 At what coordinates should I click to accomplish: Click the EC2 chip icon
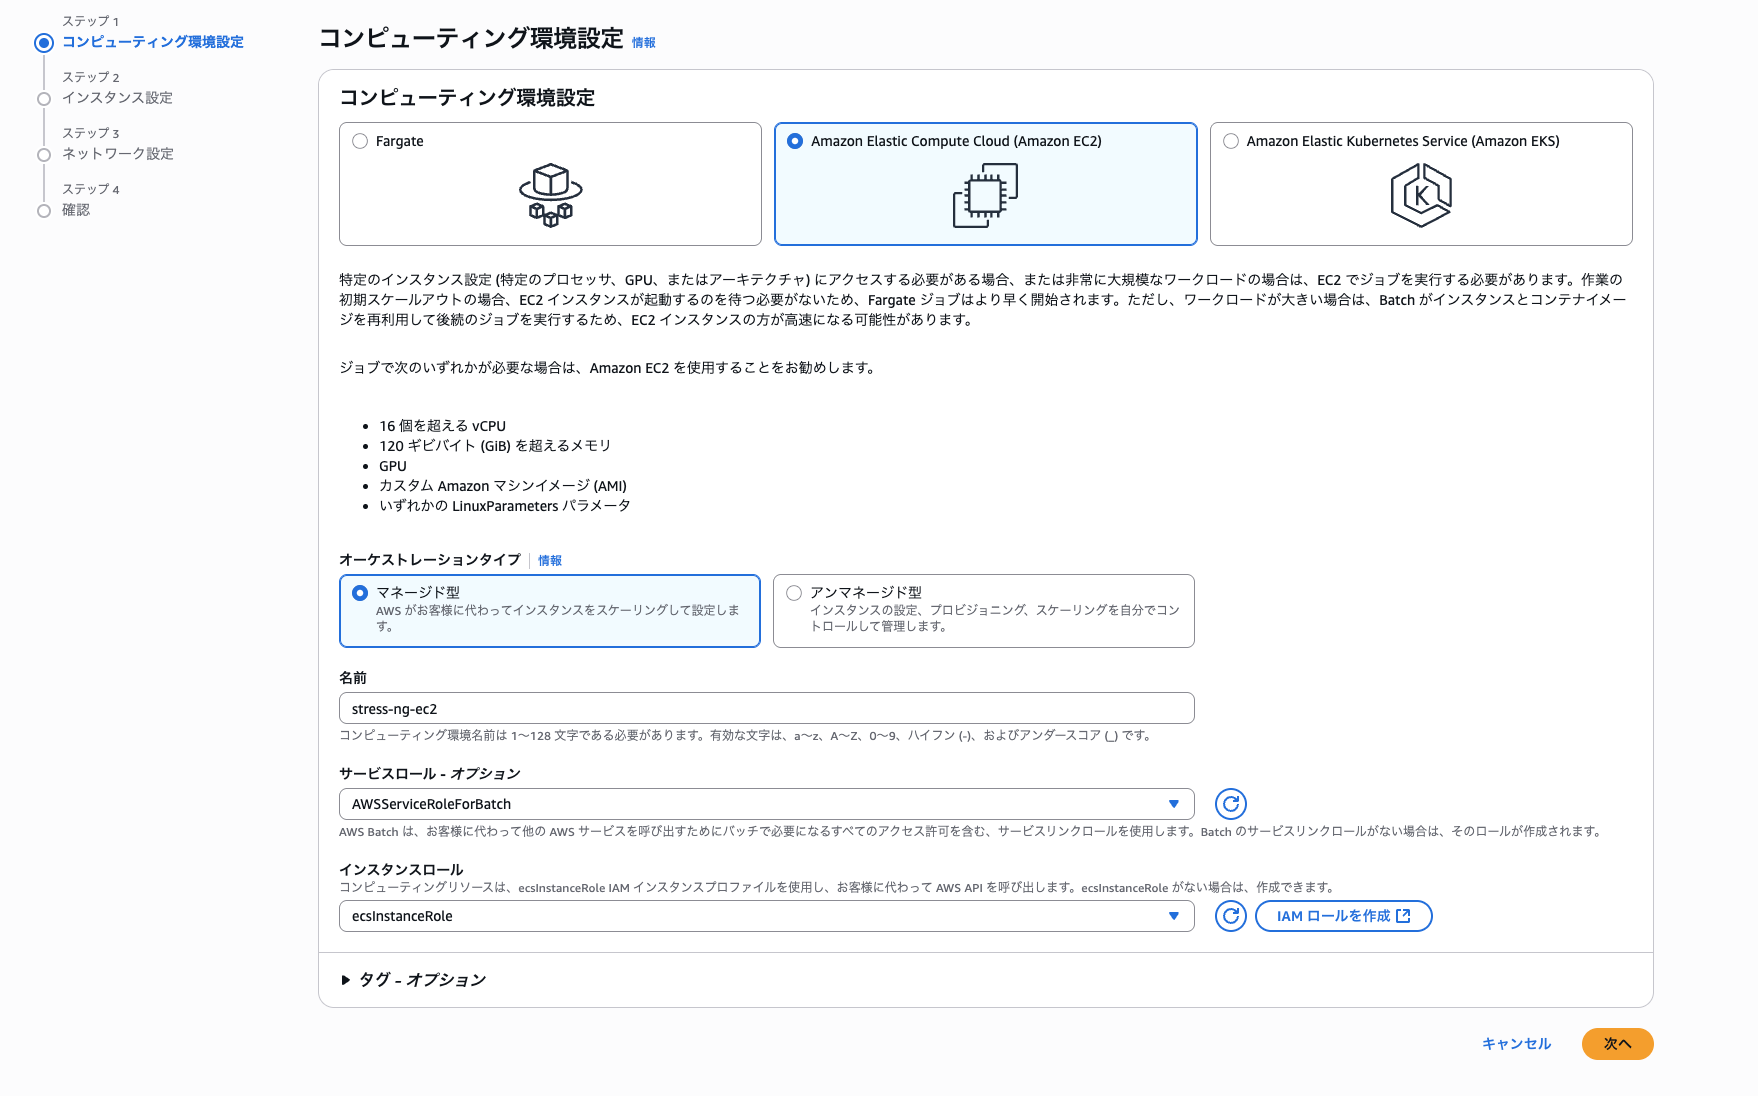click(x=985, y=195)
